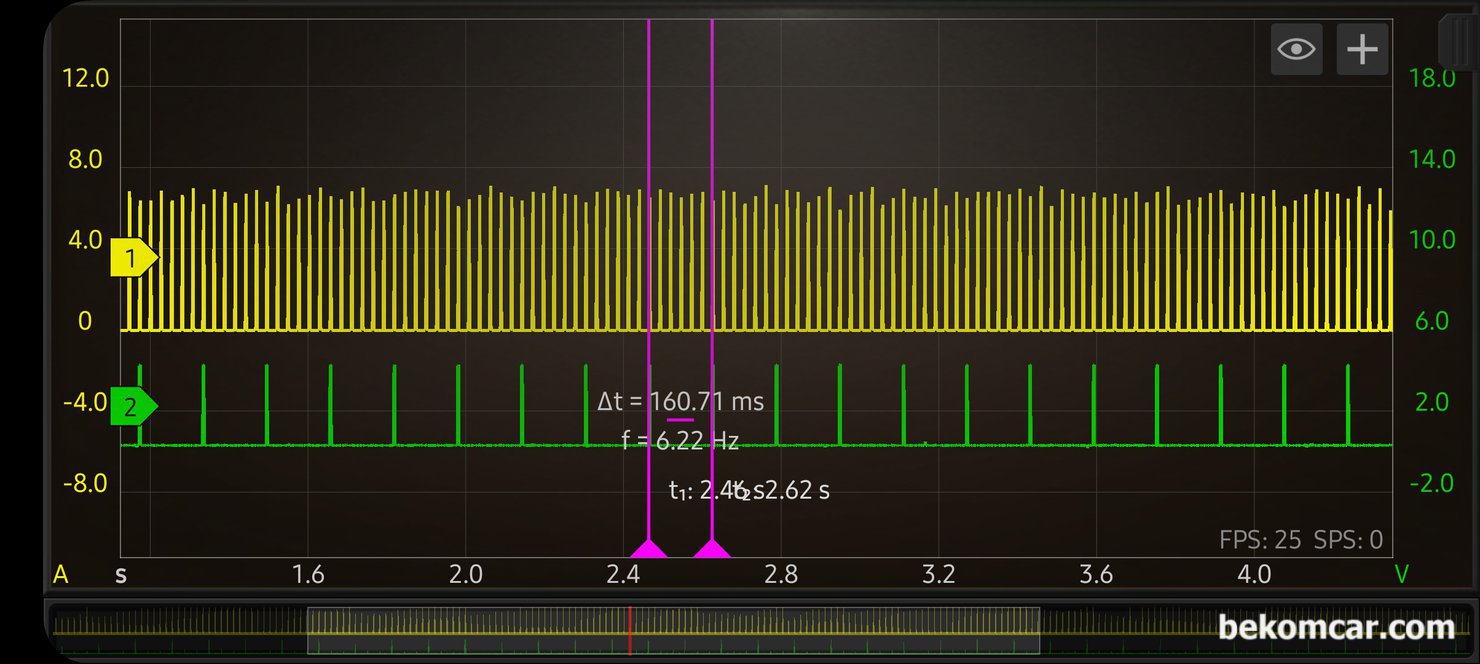Select the green channel 2 marker
This screenshot has height=664, width=1480.
click(134, 406)
